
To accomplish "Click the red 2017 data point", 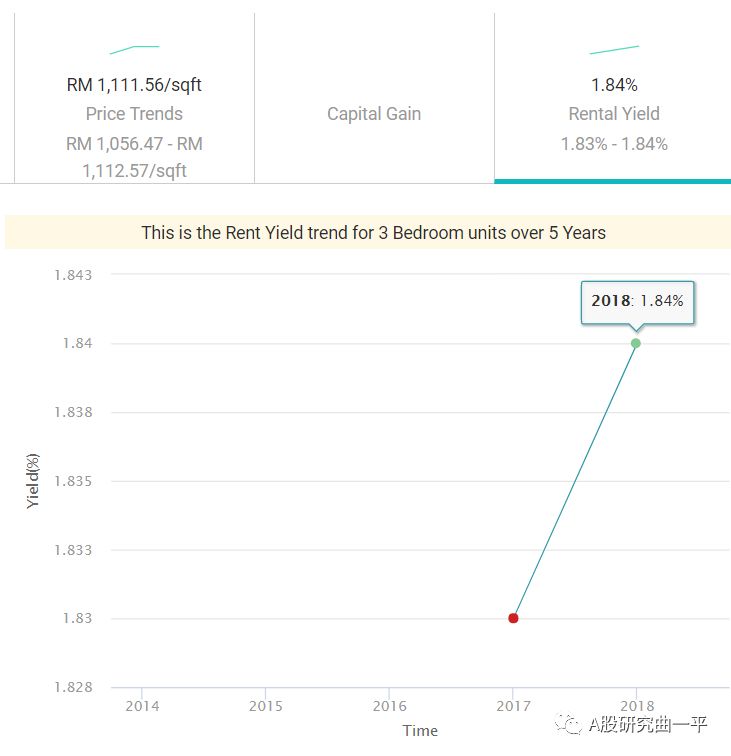I will 513,618.
